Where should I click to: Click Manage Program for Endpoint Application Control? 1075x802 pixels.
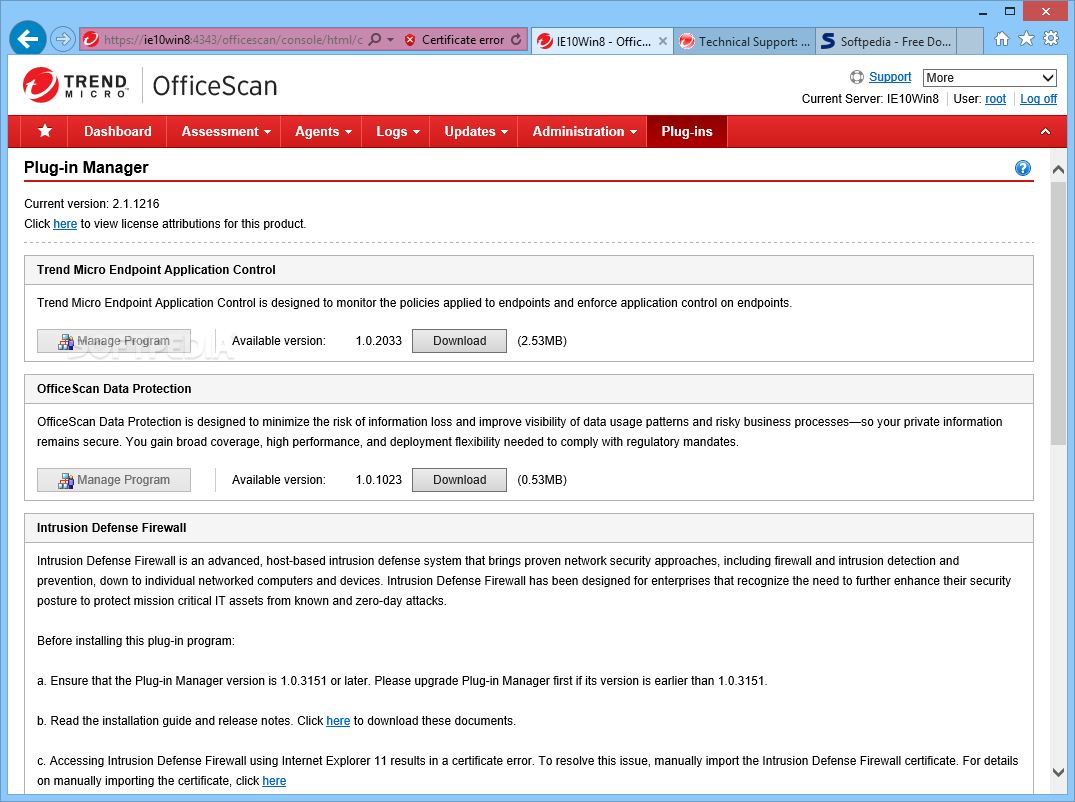click(x=114, y=341)
